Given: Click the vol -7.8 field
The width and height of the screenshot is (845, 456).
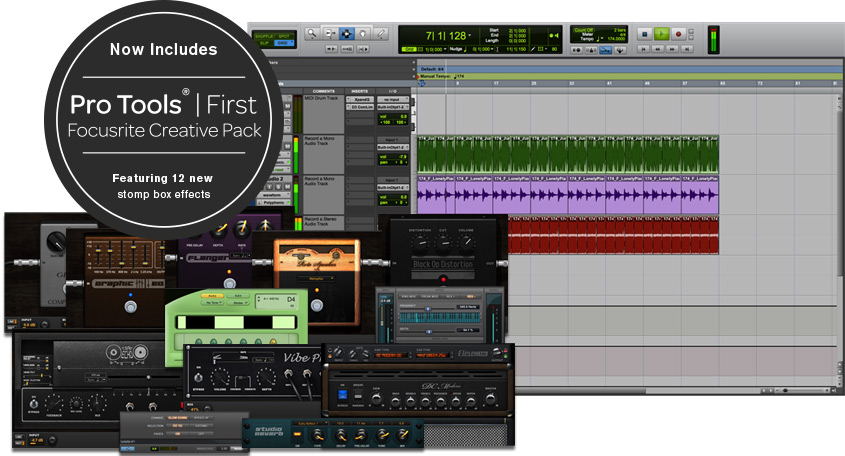Looking at the screenshot, I should coord(393,157).
